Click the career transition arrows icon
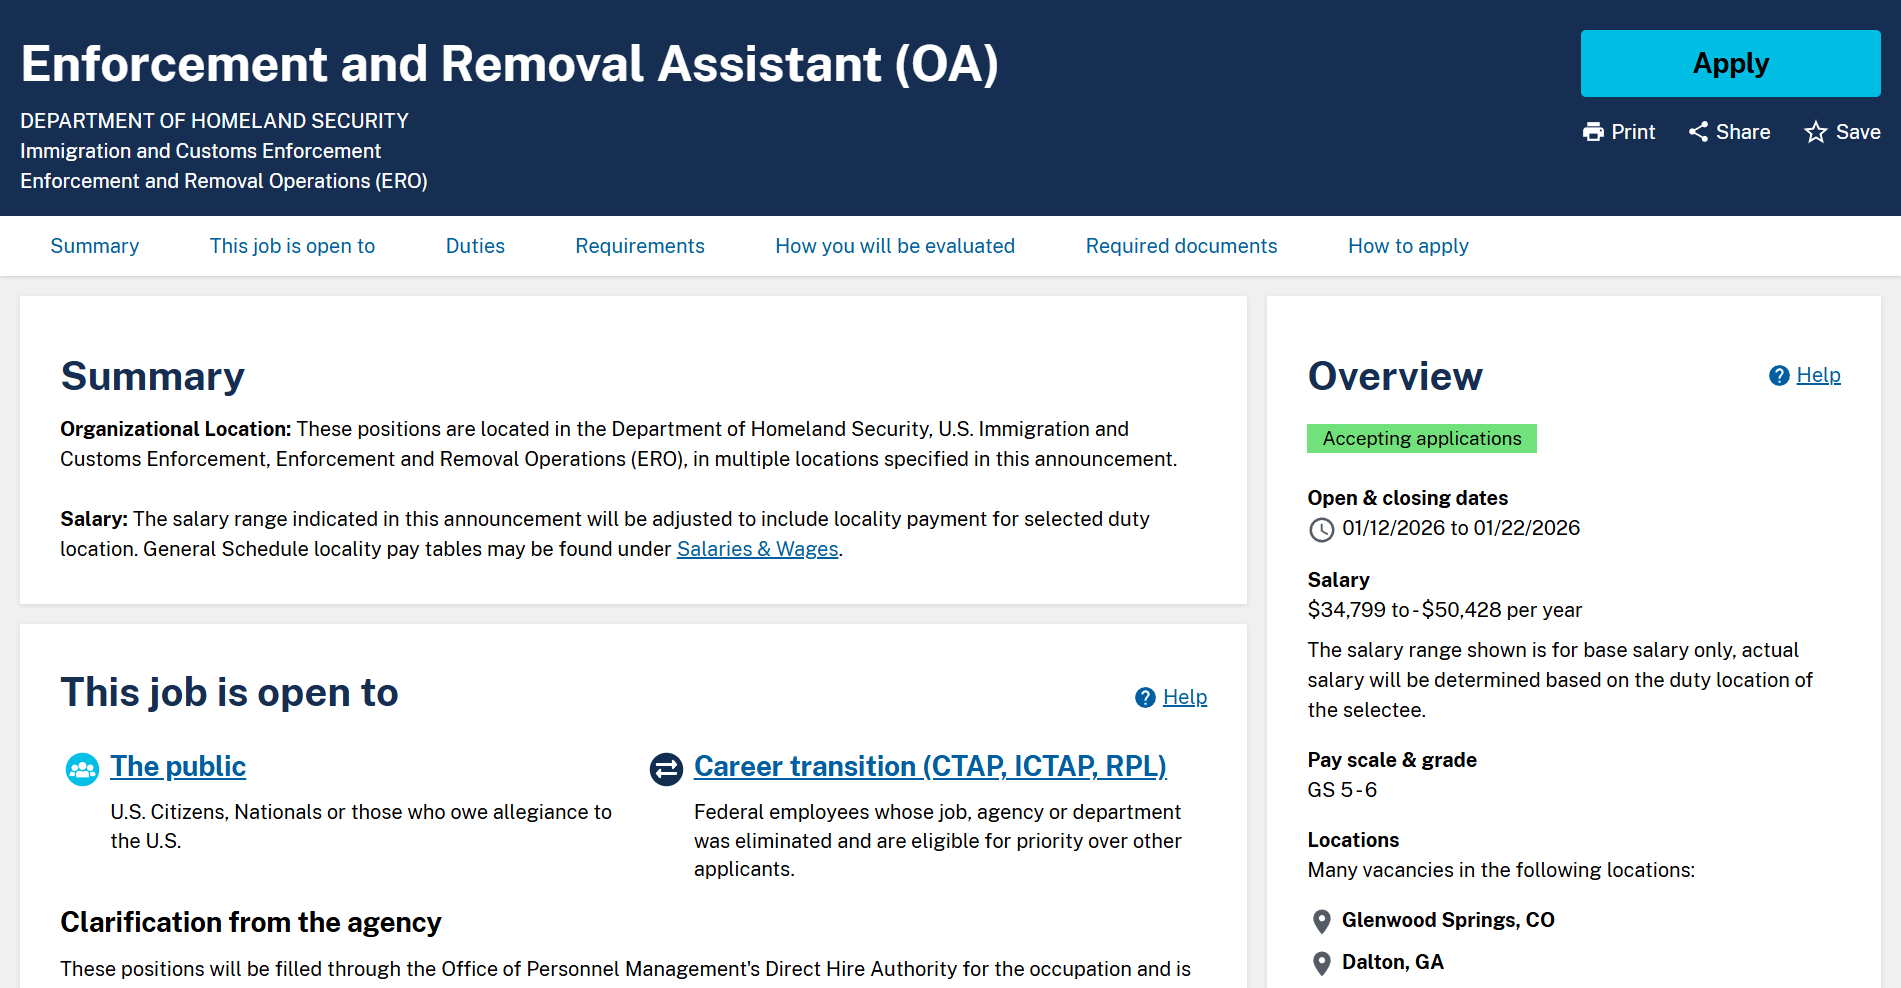Image resolution: width=1901 pixels, height=988 pixels. pos(666,769)
